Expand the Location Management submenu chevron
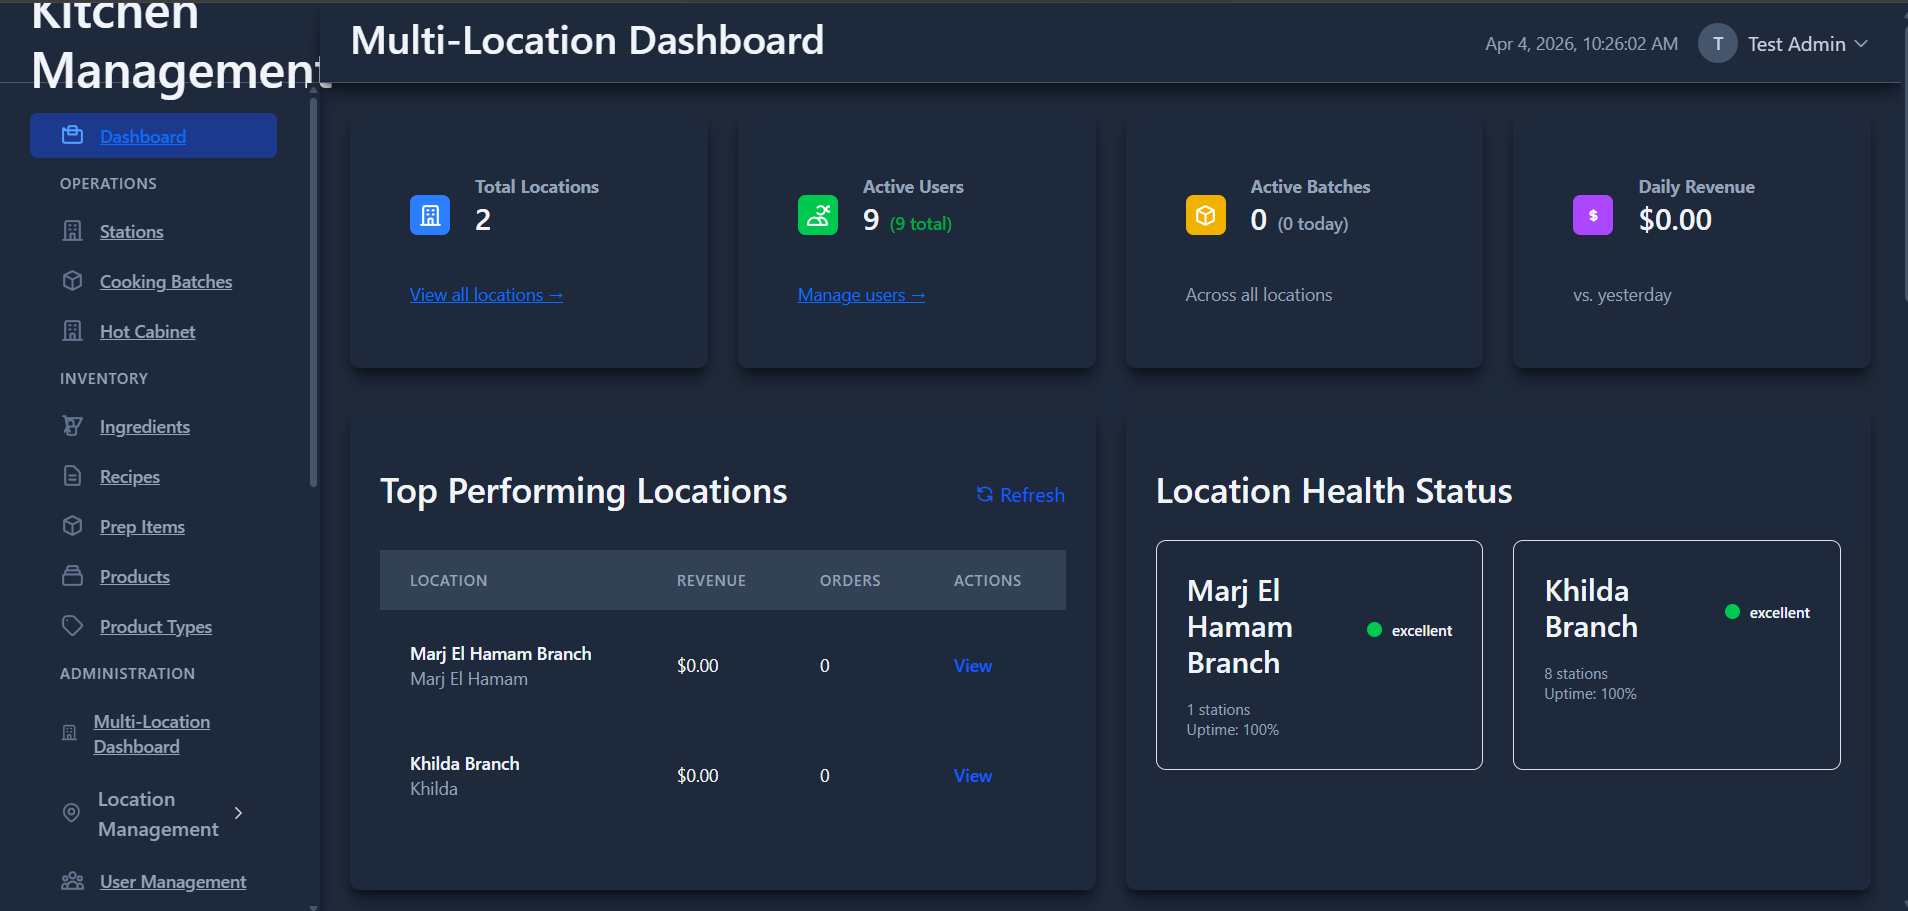The image size is (1908, 911). pos(238,813)
